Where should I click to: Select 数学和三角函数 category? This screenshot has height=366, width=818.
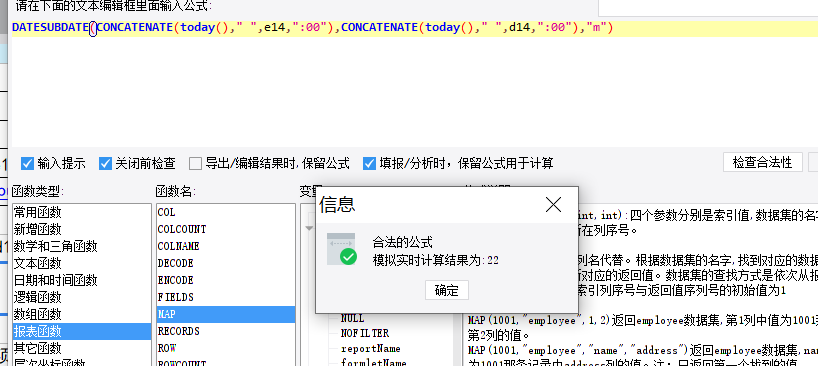click(x=82, y=246)
